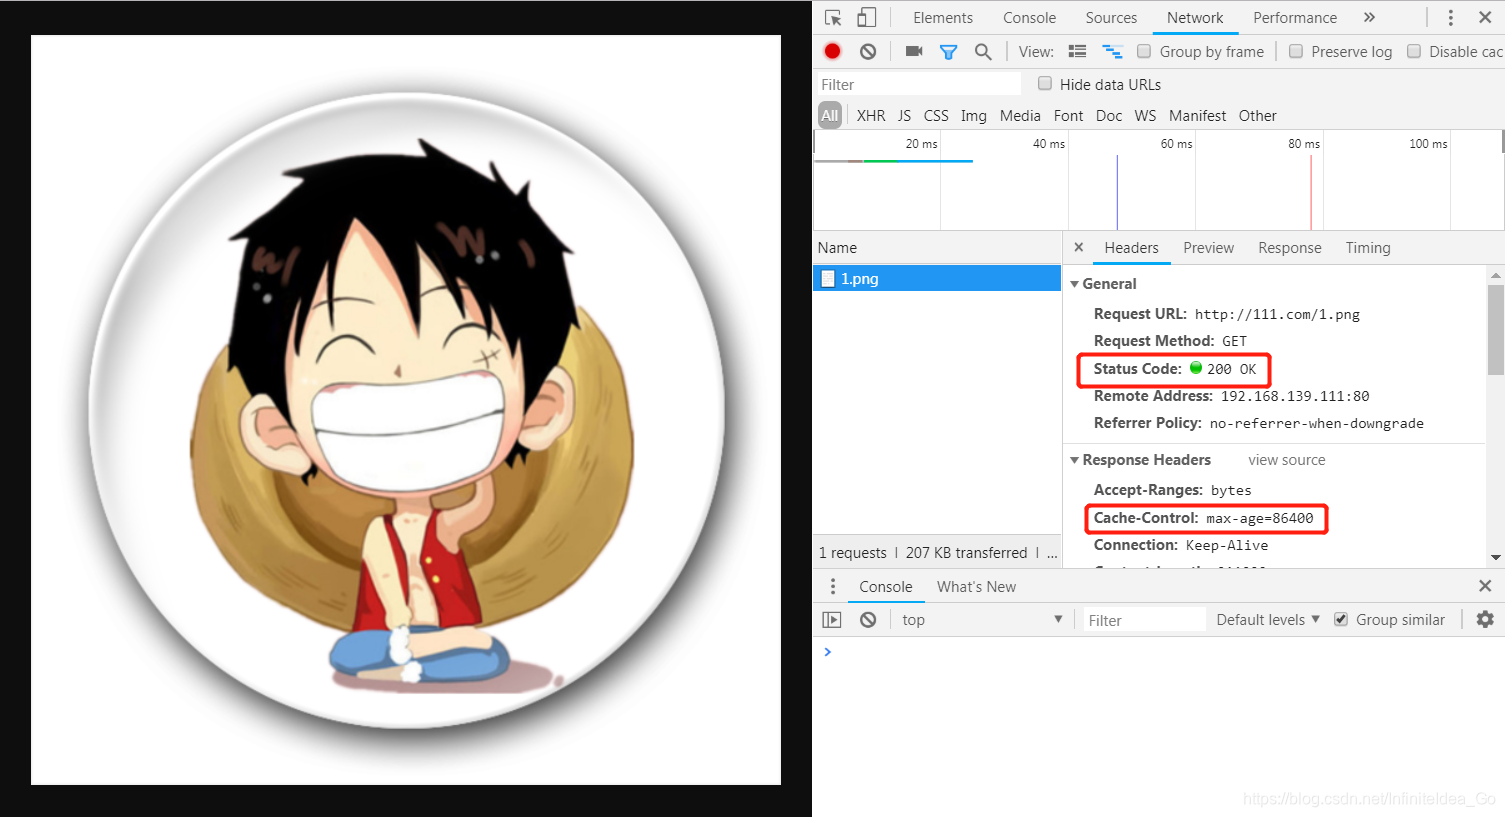Check Hide data URLs
Image resolution: width=1505 pixels, height=817 pixels.
1045,84
